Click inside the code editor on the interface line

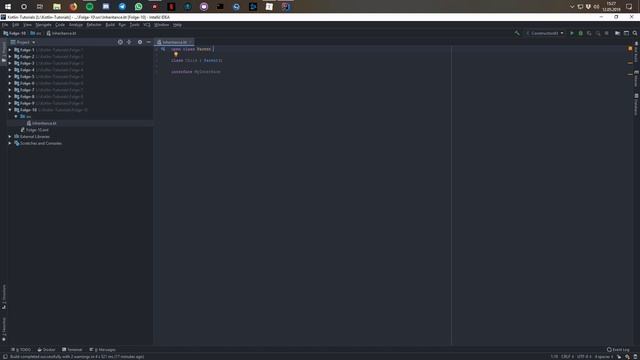[196, 72]
